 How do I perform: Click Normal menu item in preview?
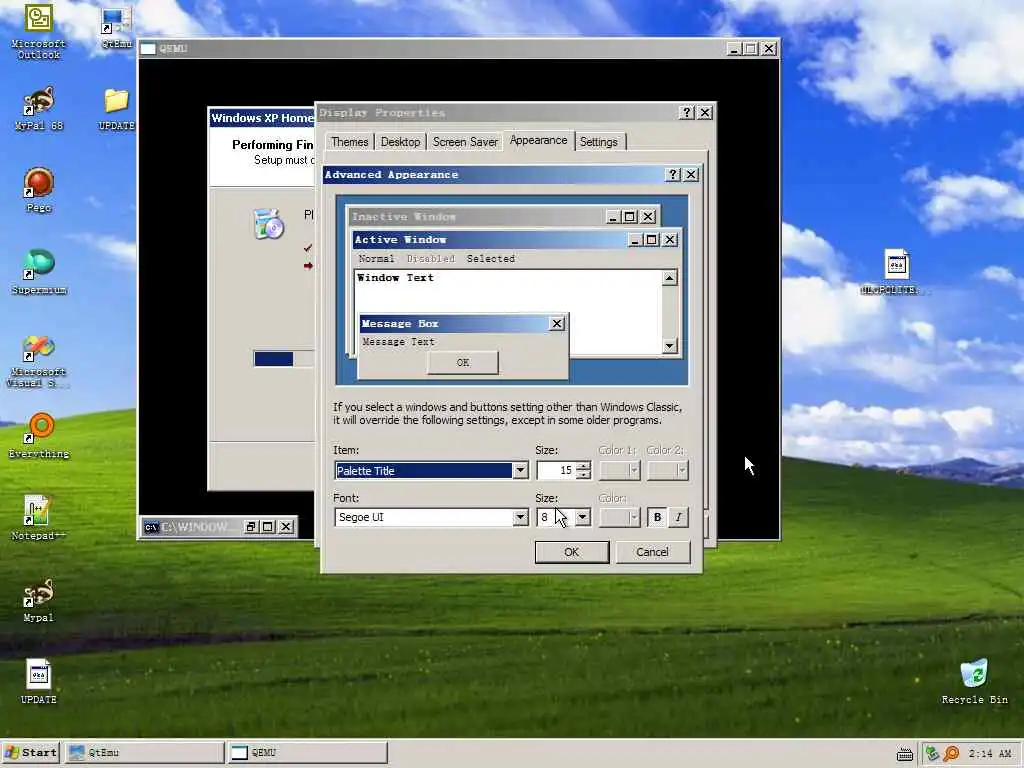(x=376, y=259)
